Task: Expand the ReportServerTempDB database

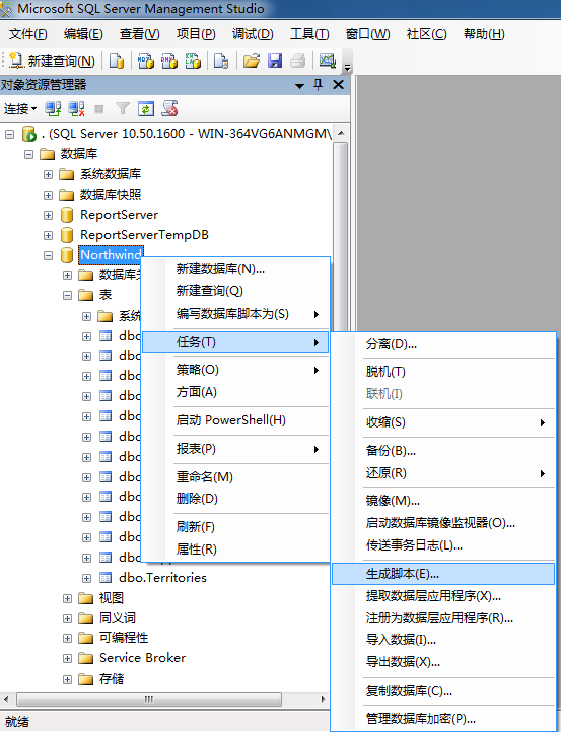Action: (x=48, y=235)
